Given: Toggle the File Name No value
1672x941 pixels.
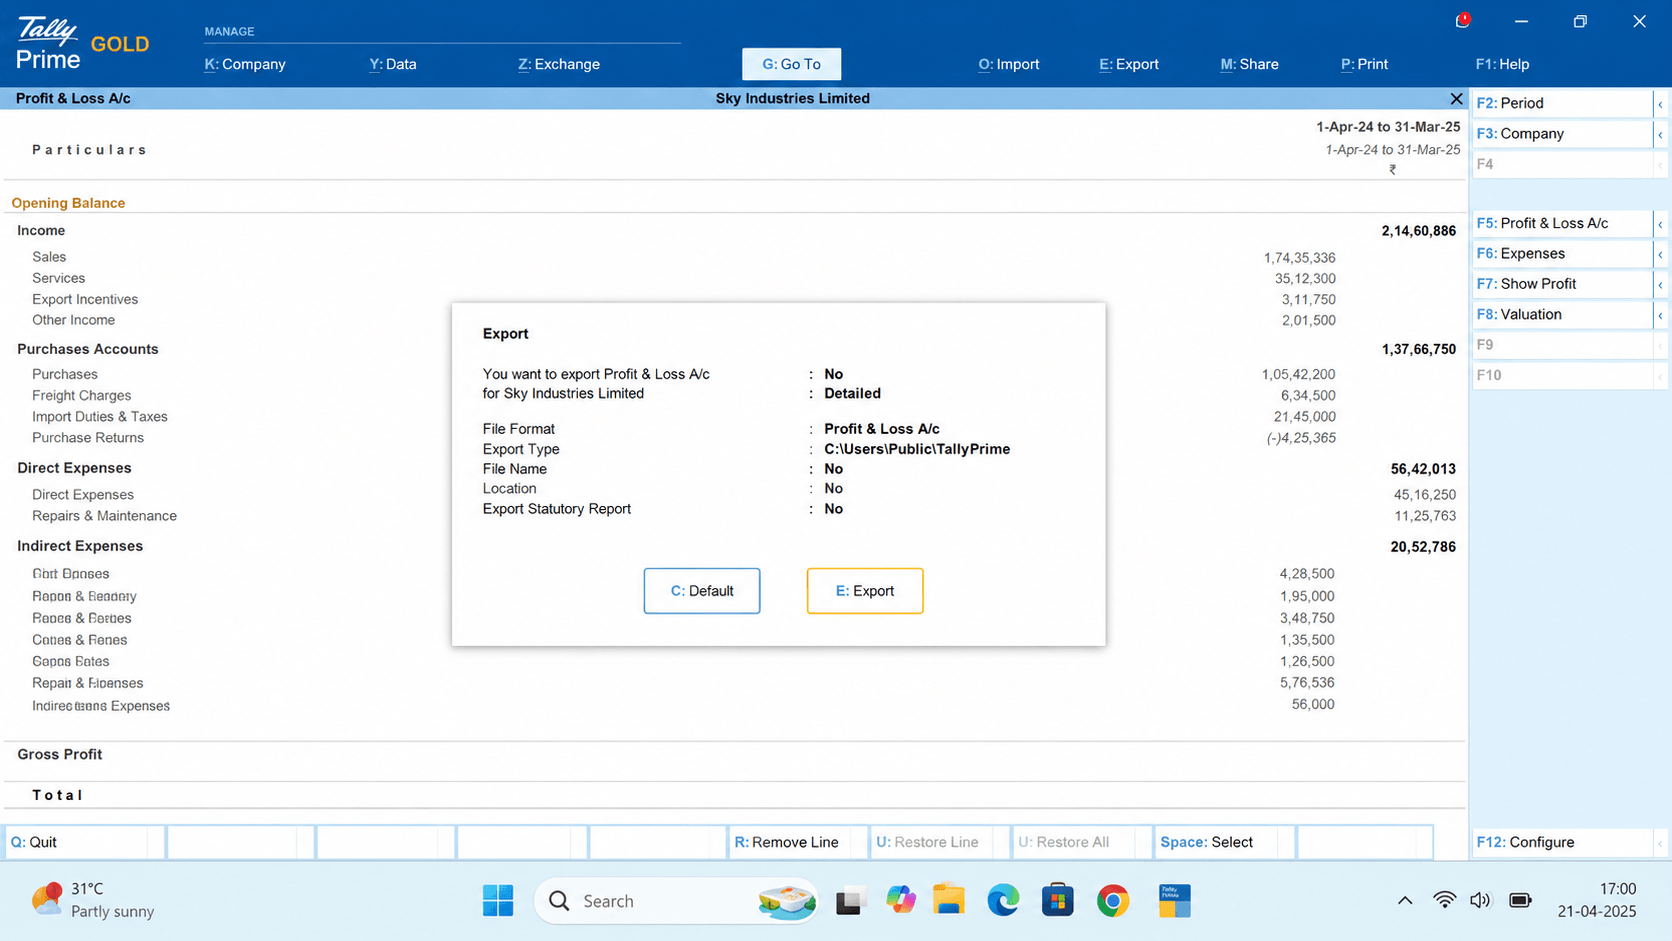Looking at the screenshot, I should coord(833,469).
